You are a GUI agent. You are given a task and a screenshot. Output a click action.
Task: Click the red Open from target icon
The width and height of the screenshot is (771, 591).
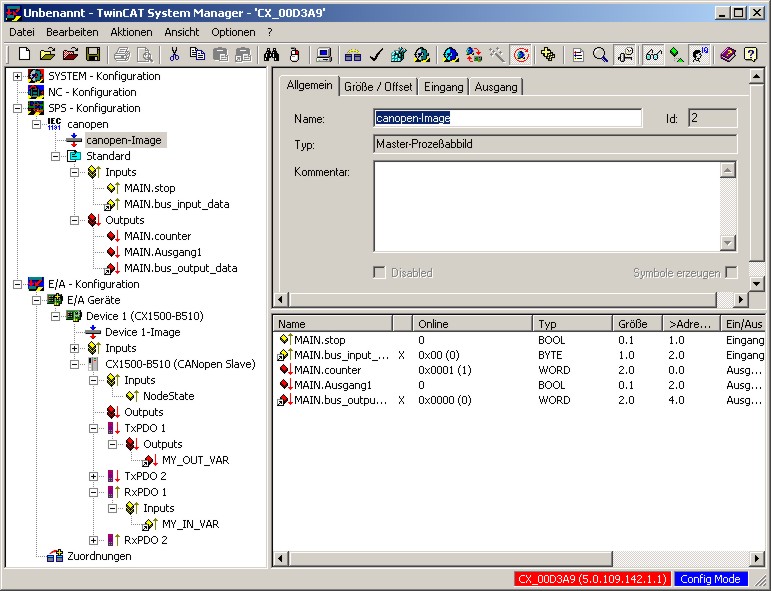(70, 54)
